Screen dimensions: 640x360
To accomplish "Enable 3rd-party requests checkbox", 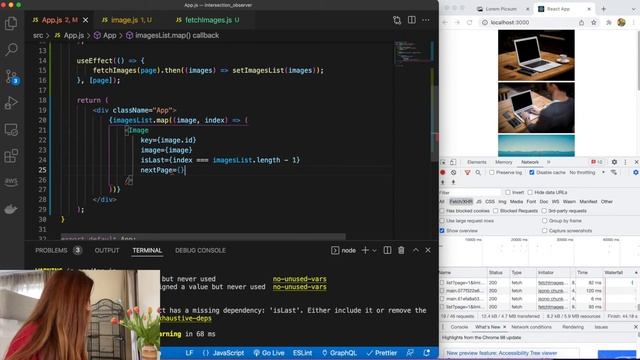I will click(544, 211).
